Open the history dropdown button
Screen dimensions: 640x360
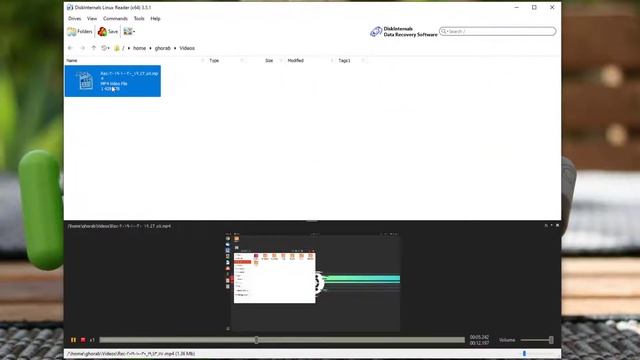(105, 48)
